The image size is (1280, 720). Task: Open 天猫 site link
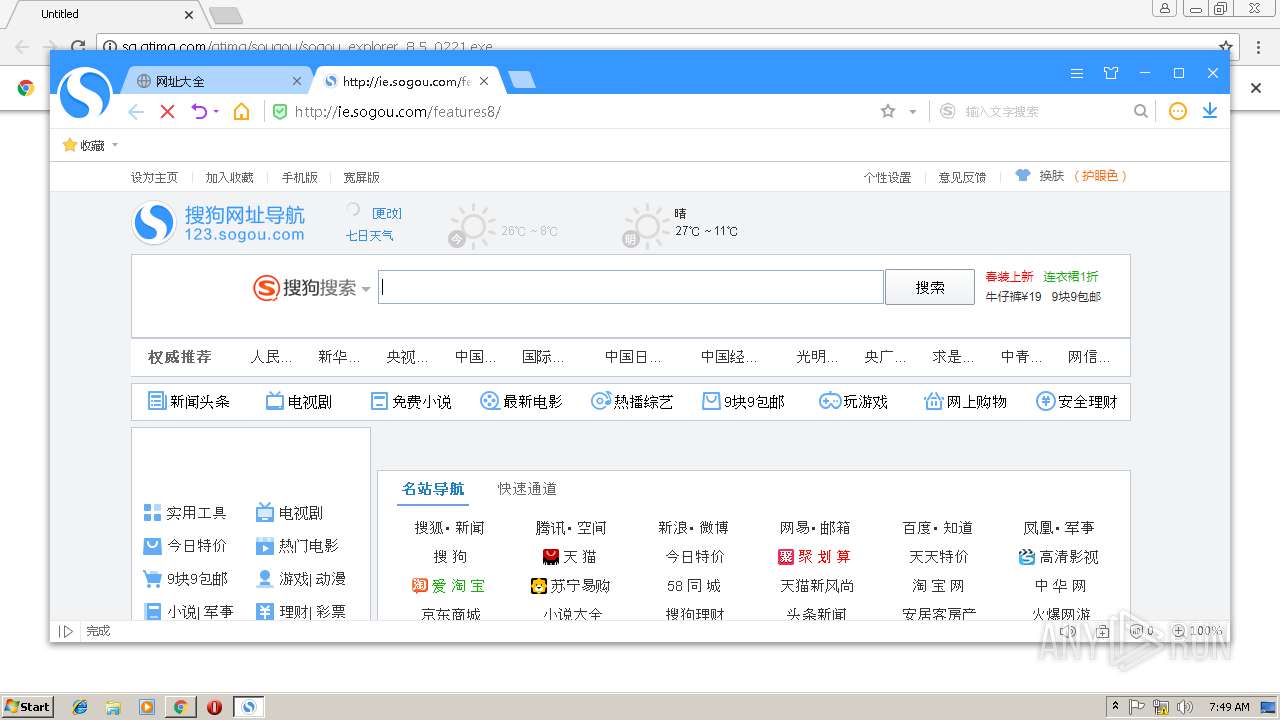click(570, 557)
